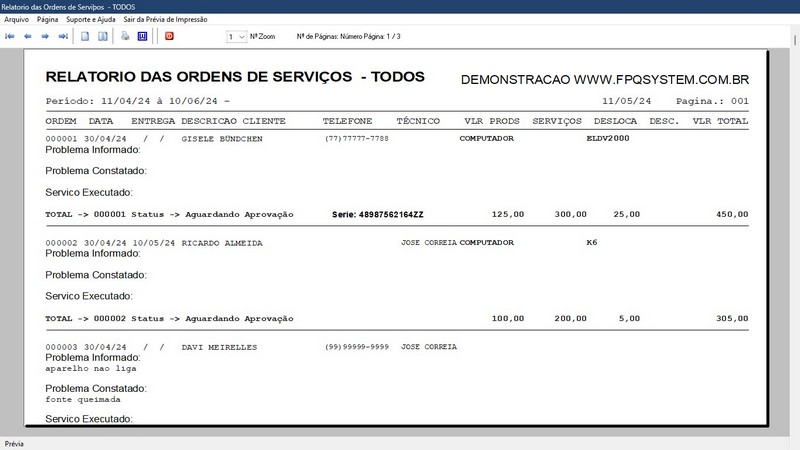Go to the first page arrow icon

coord(10,36)
